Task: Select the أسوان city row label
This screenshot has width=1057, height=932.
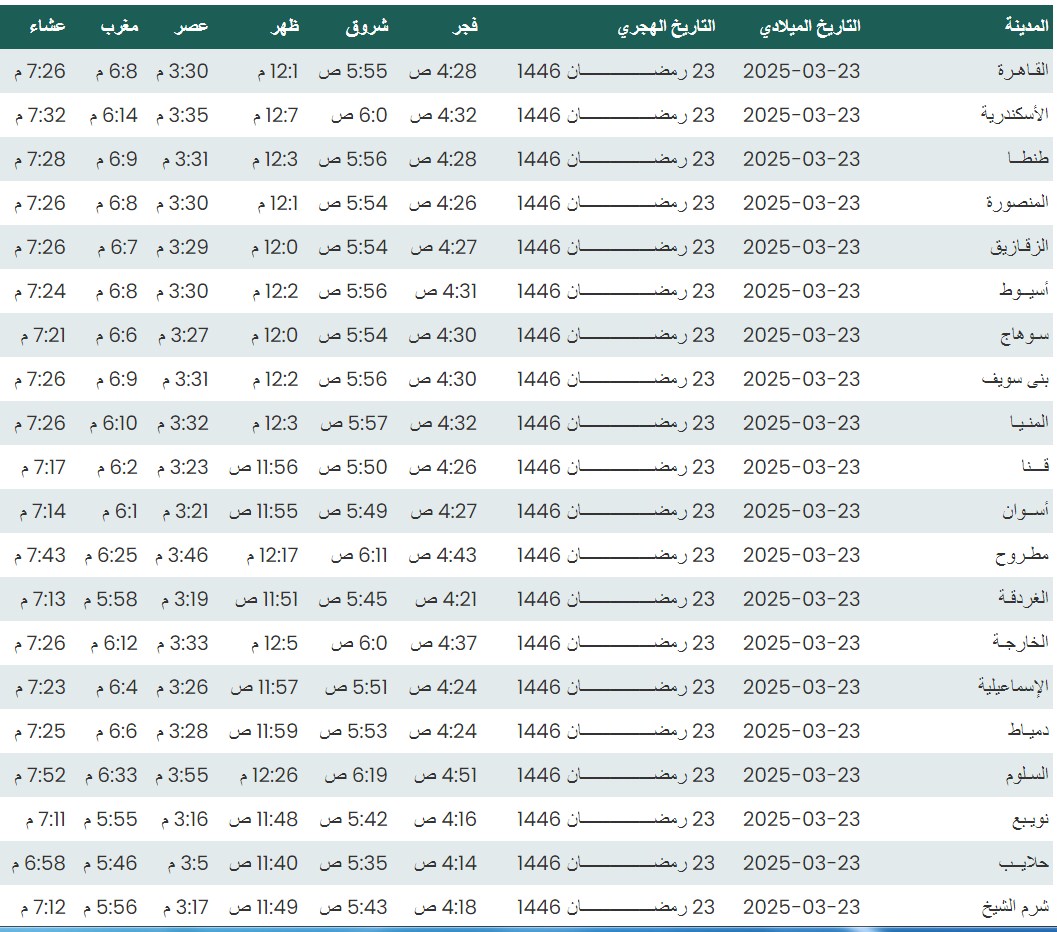Action: tap(1025, 511)
